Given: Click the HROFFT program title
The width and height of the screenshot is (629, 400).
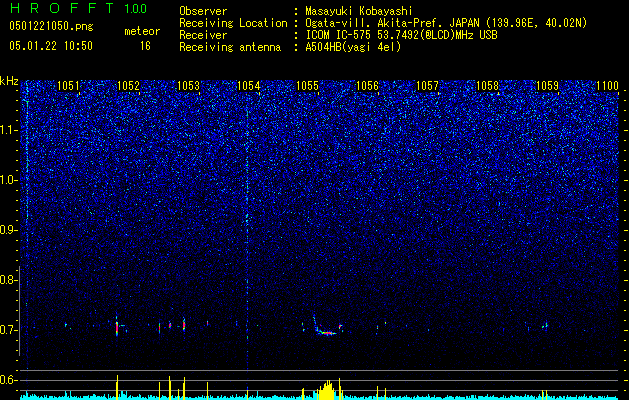Looking at the screenshot, I should point(62,8).
